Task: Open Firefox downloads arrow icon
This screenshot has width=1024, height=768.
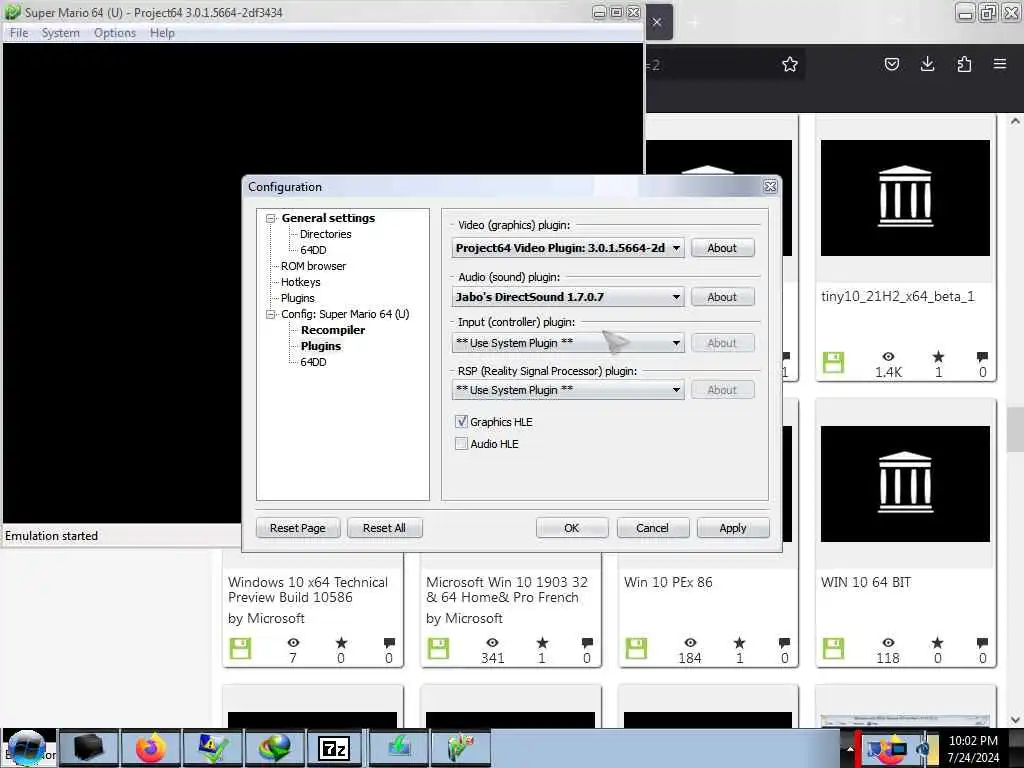Action: point(927,64)
